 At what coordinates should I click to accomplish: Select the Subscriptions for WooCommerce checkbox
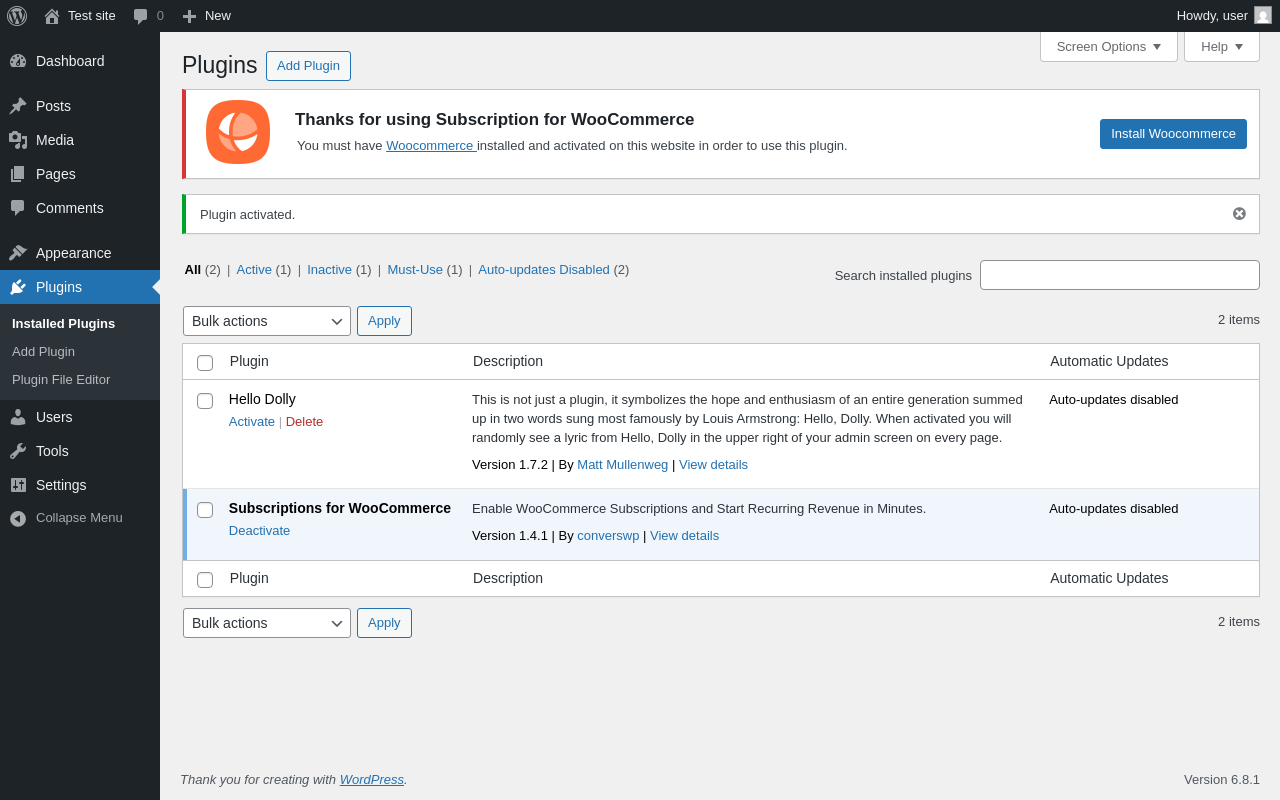tap(205, 510)
